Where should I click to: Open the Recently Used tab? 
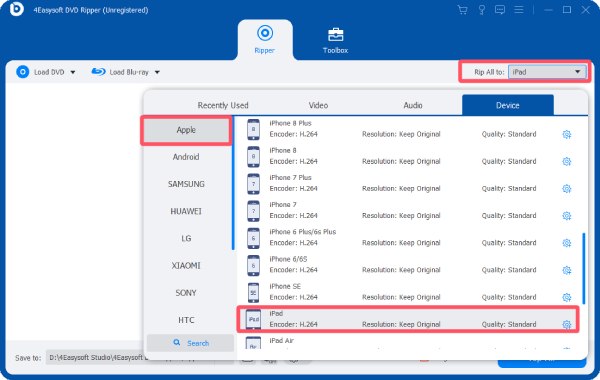click(223, 105)
